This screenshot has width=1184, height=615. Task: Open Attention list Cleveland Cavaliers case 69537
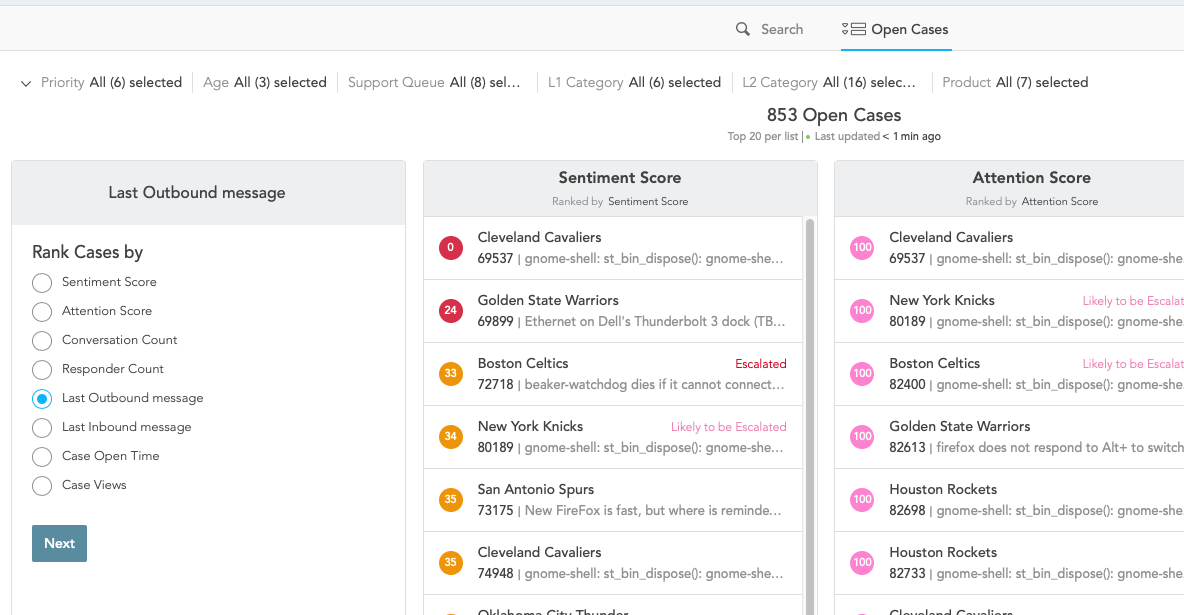click(x=1010, y=248)
